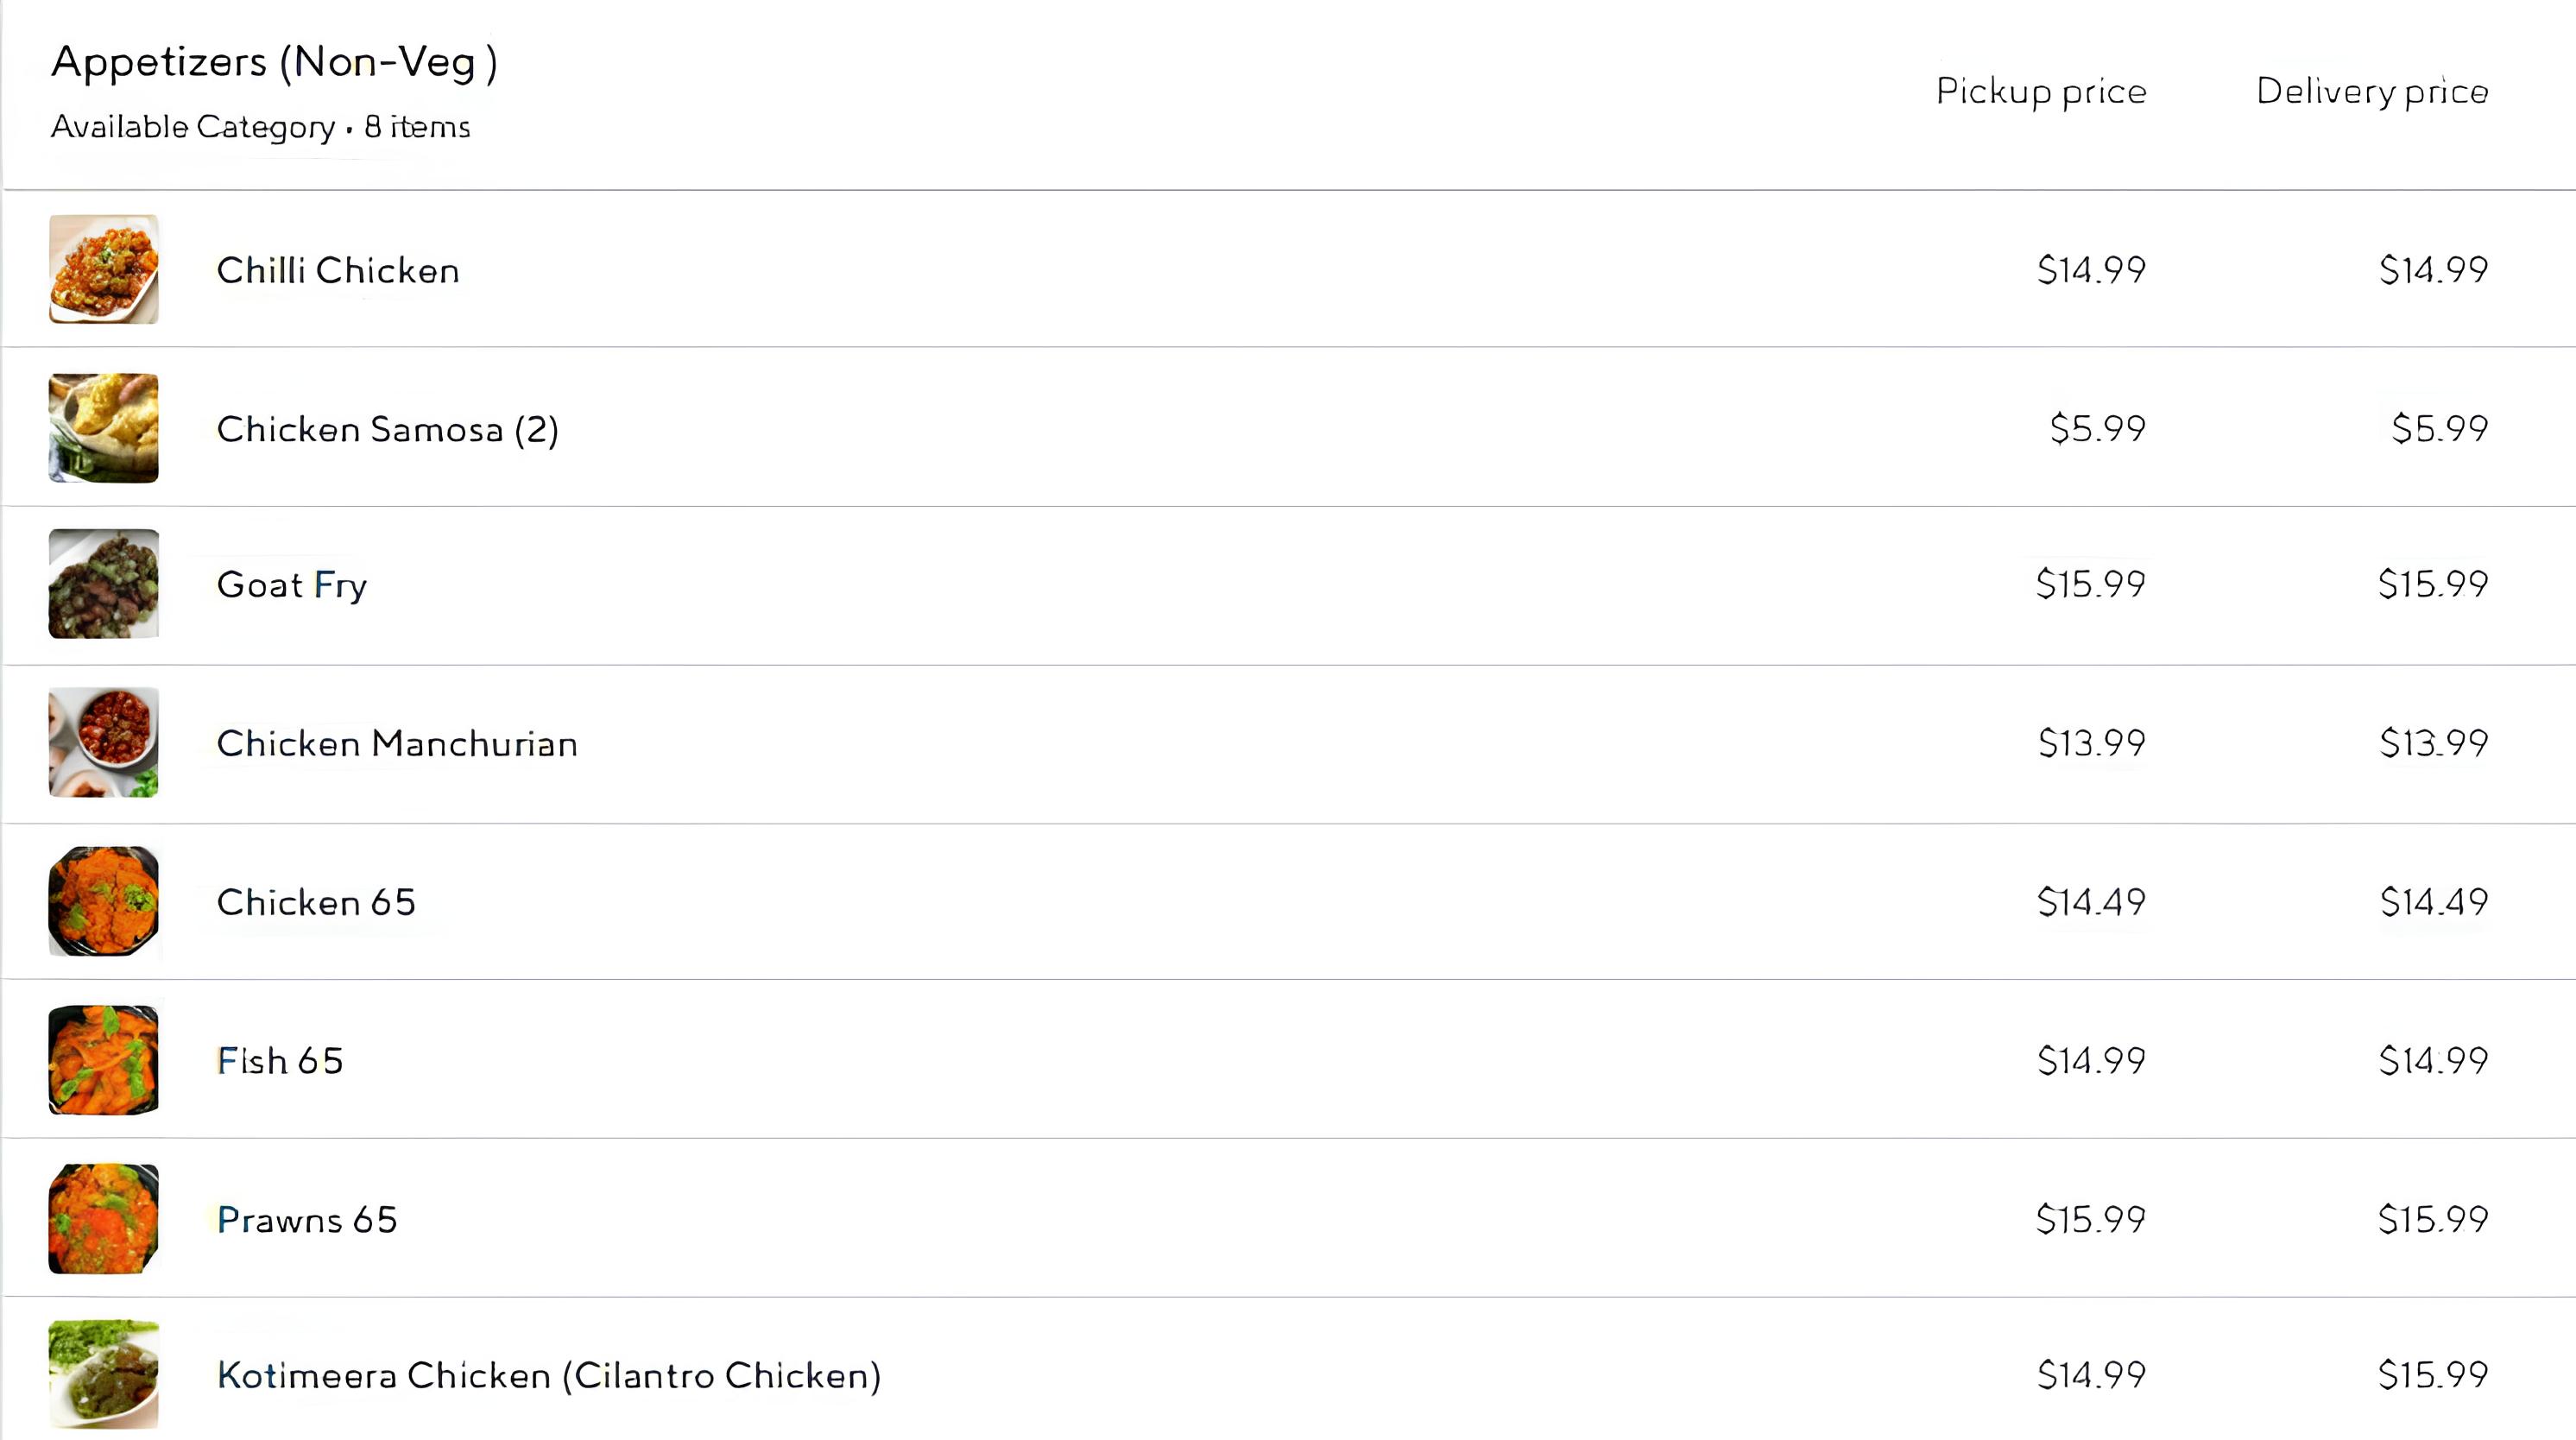Open the Chilli Chicken item name
Screen dimensions: 2576x1440
point(338,270)
